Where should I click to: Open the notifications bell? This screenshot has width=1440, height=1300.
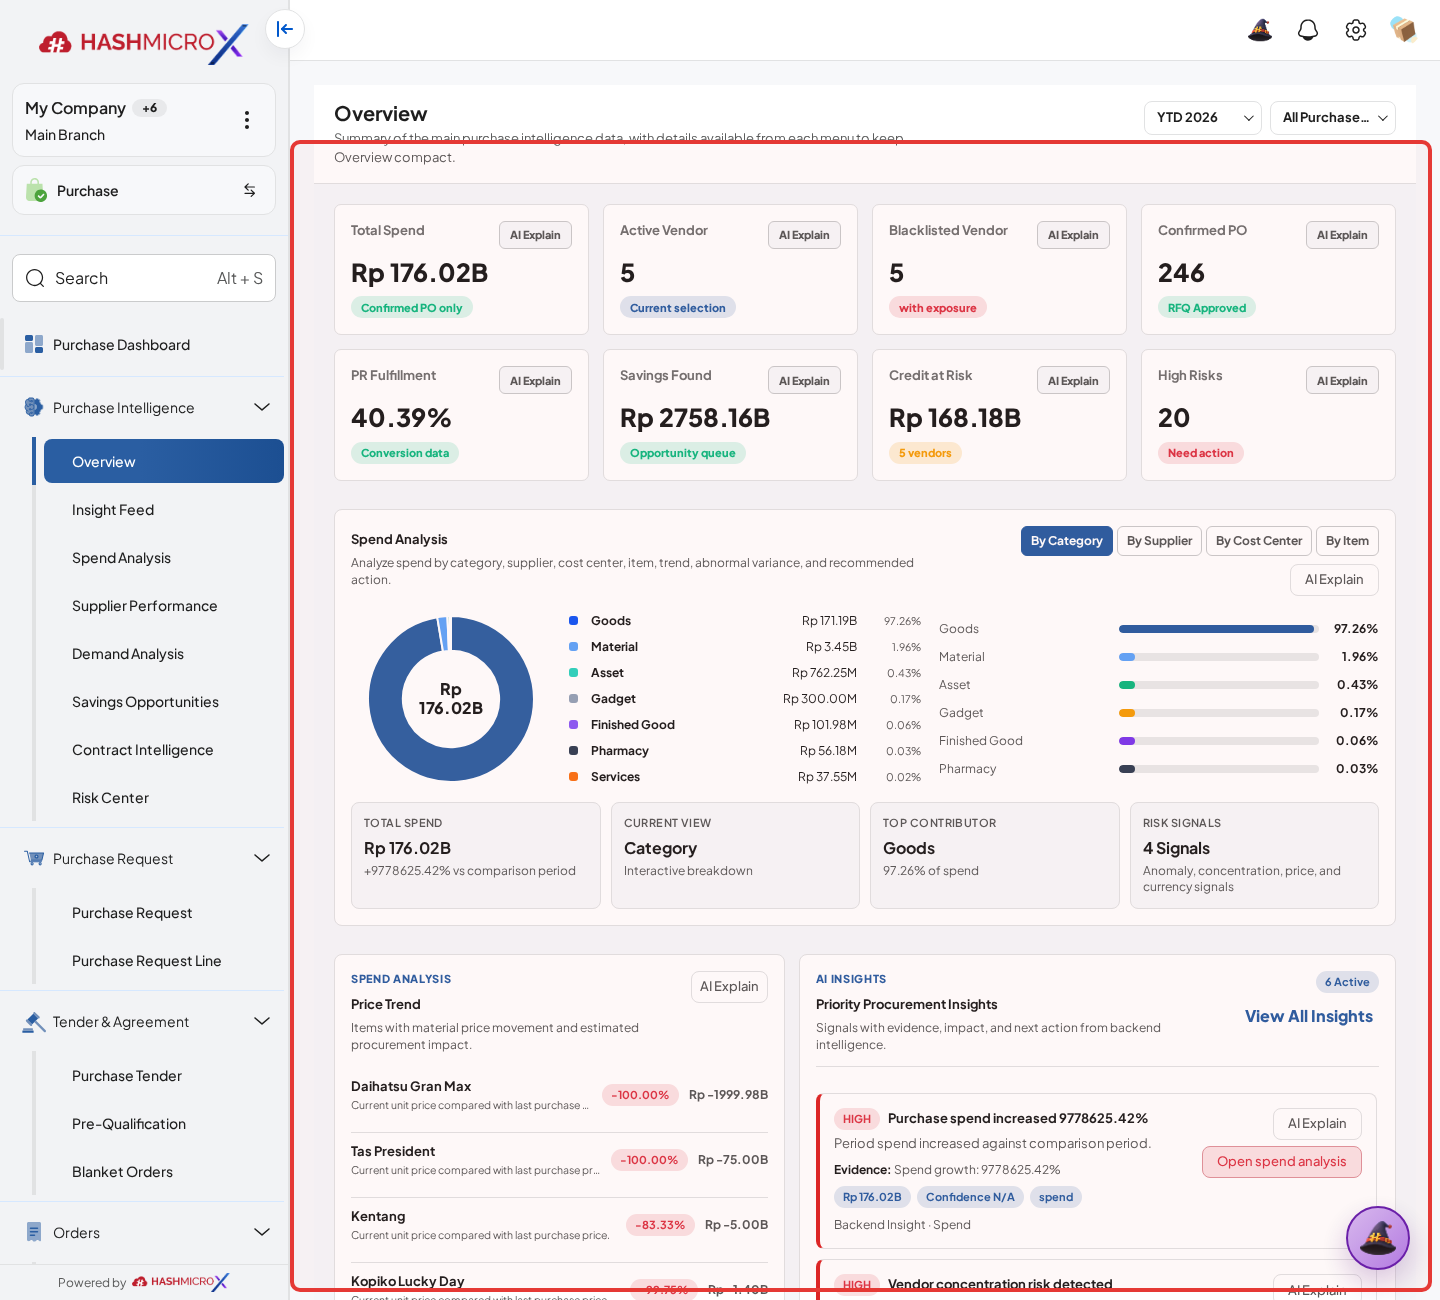(x=1308, y=30)
